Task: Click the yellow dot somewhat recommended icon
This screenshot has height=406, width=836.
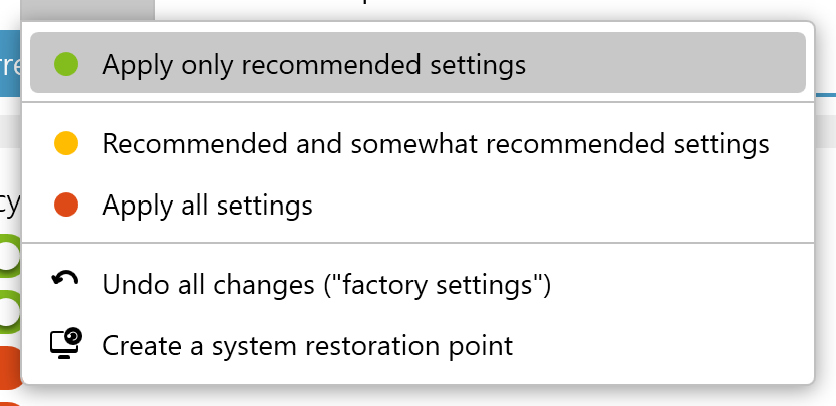Action: (x=65, y=144)
